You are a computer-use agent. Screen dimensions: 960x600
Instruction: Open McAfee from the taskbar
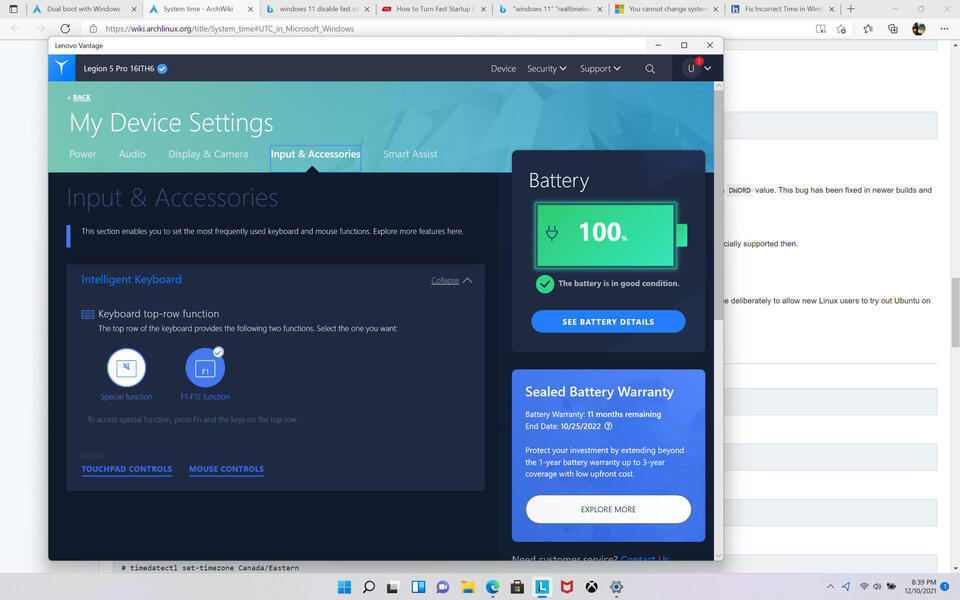click(567, 587)
